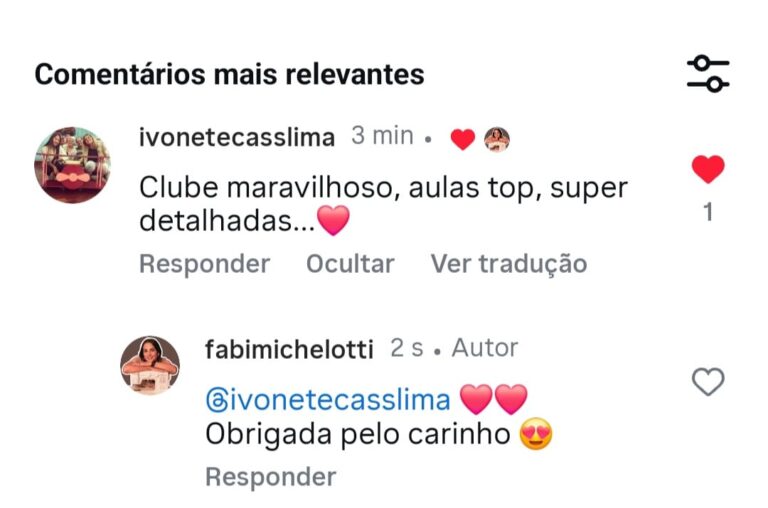Like fabimichelotti's reply with the outline heart
This screenshot has height=508, width=768.
[708, 382]
